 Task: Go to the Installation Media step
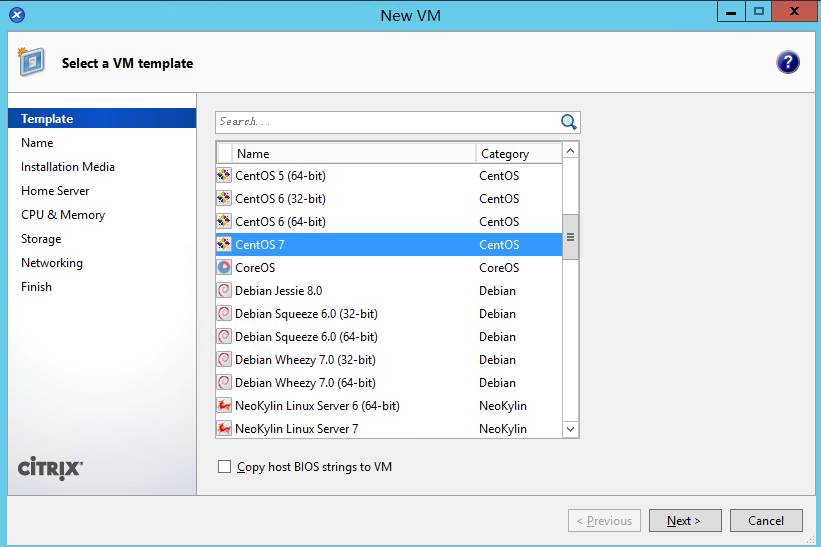(68, 167)
